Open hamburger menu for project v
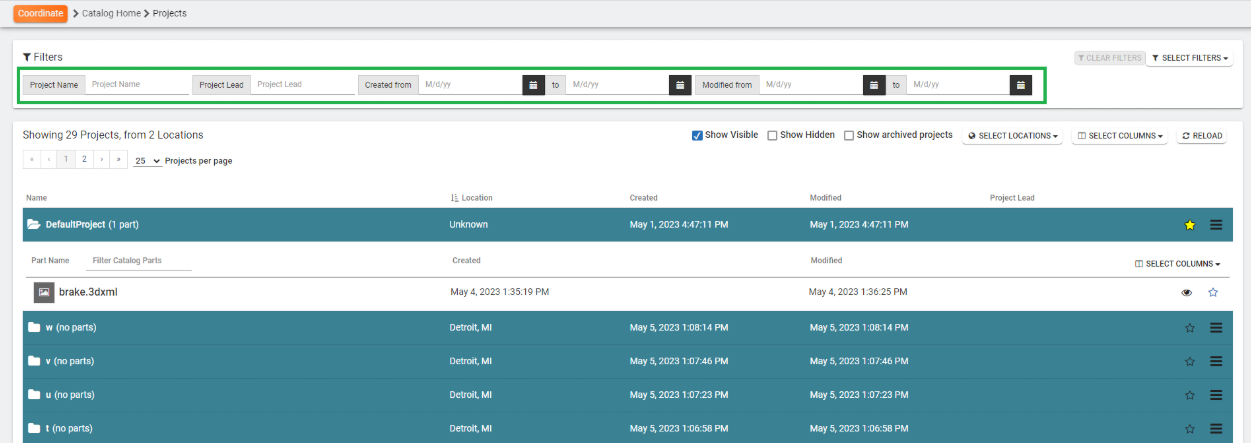1251x443 pixels. 1216,361
